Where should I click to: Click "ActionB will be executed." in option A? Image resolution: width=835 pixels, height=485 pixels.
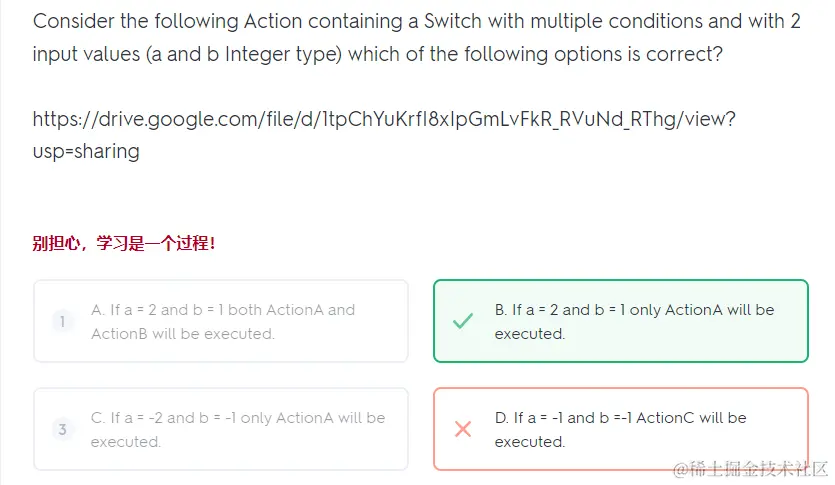point(182,334)
